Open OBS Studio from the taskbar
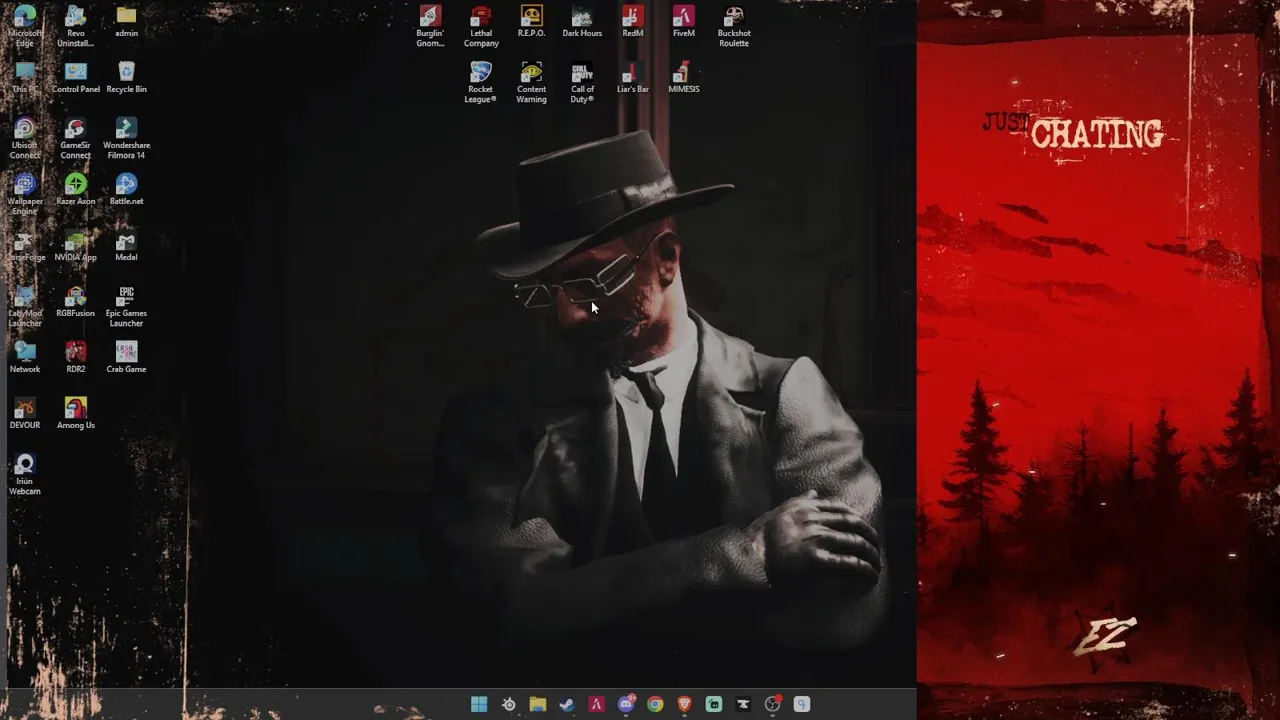1280x720 pixels. [772, 704]
